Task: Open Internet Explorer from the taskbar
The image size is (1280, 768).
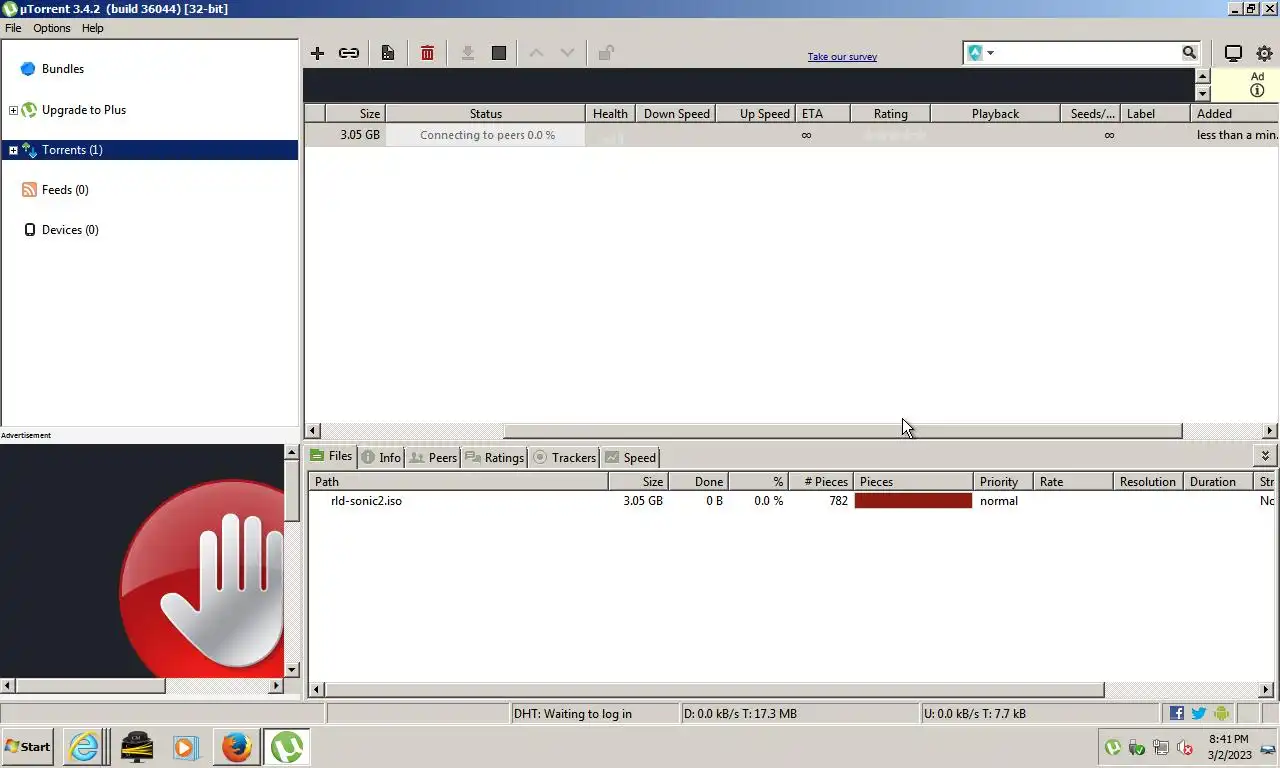Action: (84, 747)
